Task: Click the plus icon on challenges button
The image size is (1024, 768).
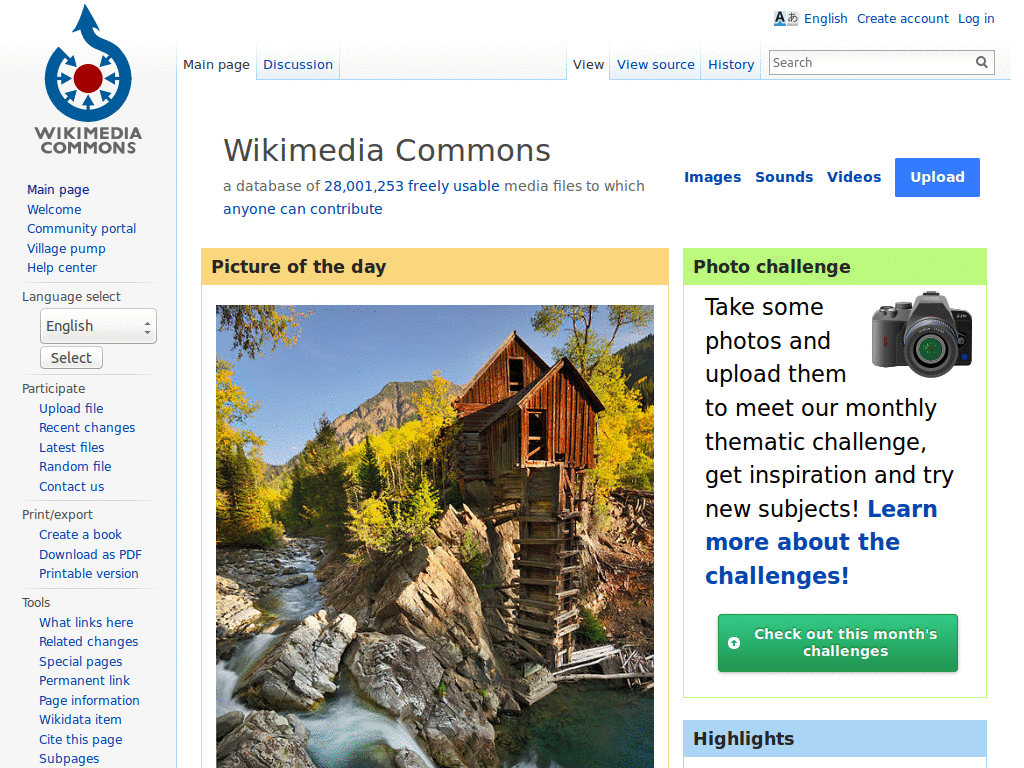Action: coord(734,642)
